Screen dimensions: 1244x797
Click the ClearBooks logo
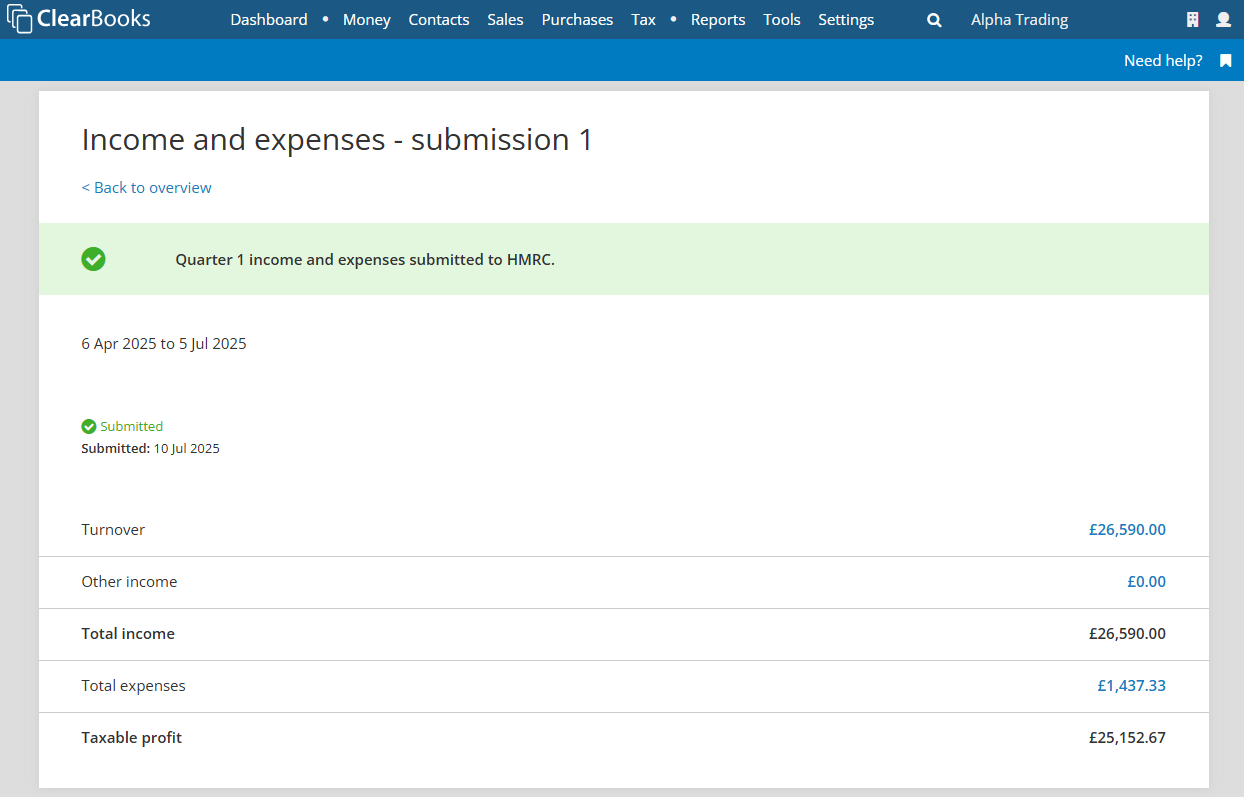pyautogui.click(x=79, y=19)
